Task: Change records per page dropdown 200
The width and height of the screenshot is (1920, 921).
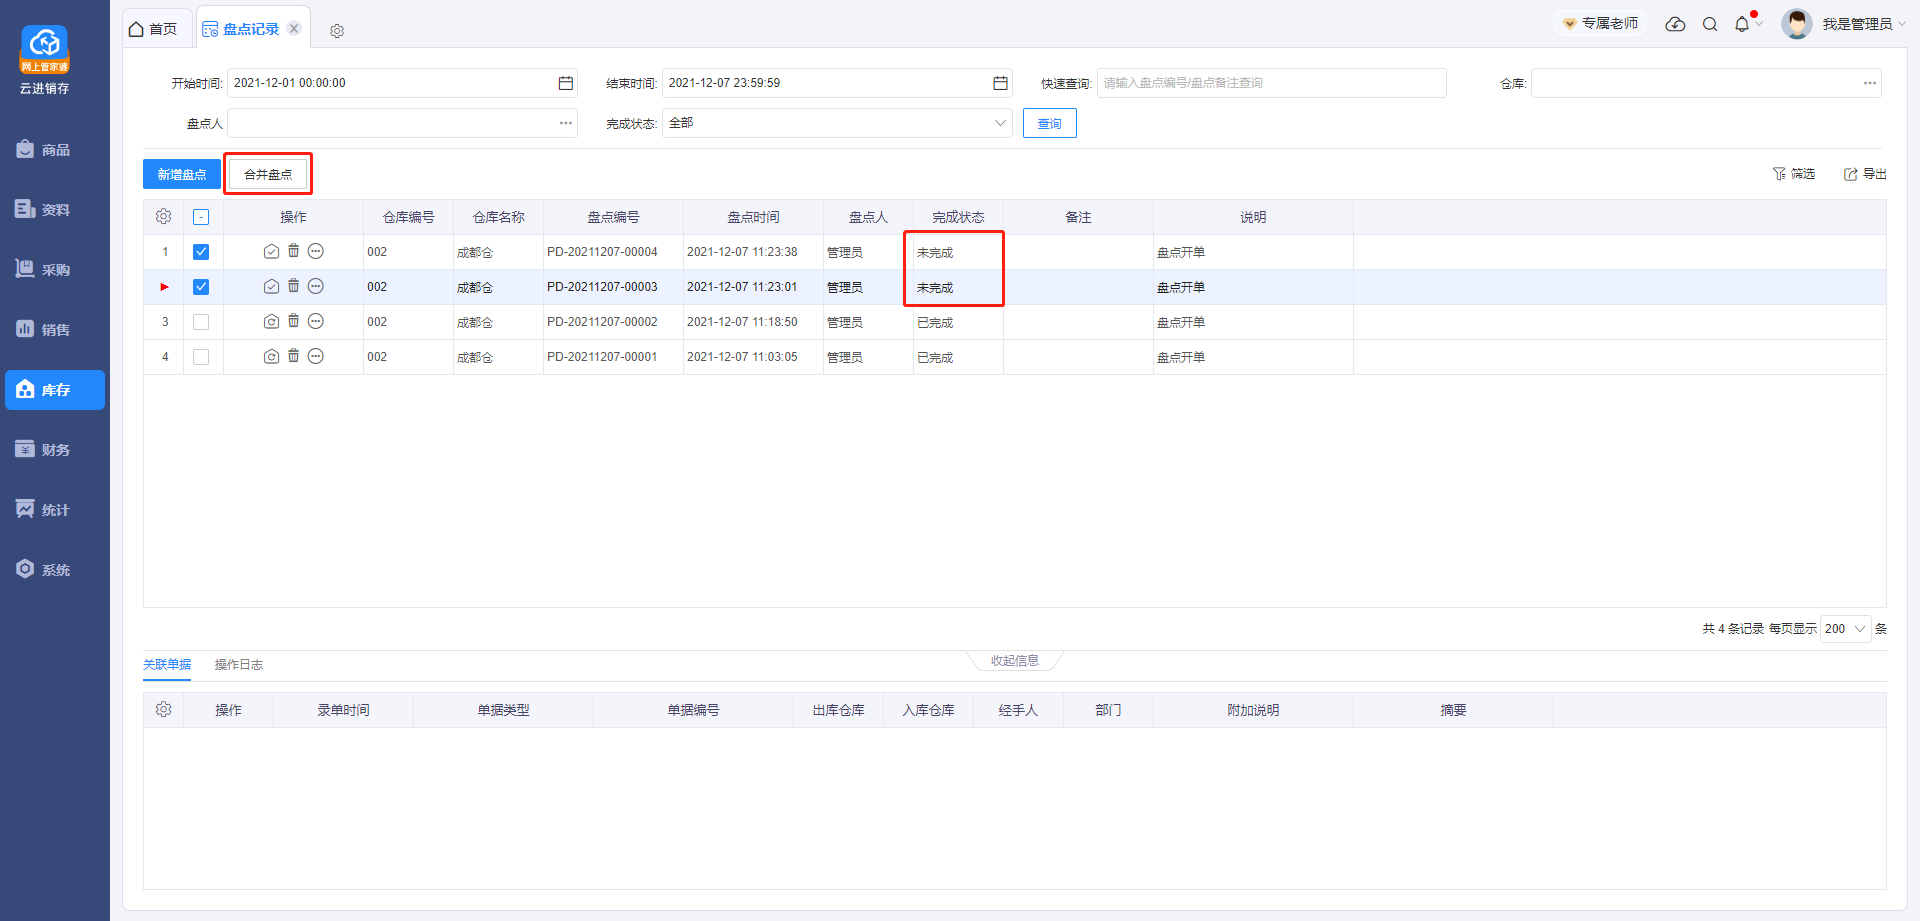Action: pyautogui.click(x=1845, y=629)
